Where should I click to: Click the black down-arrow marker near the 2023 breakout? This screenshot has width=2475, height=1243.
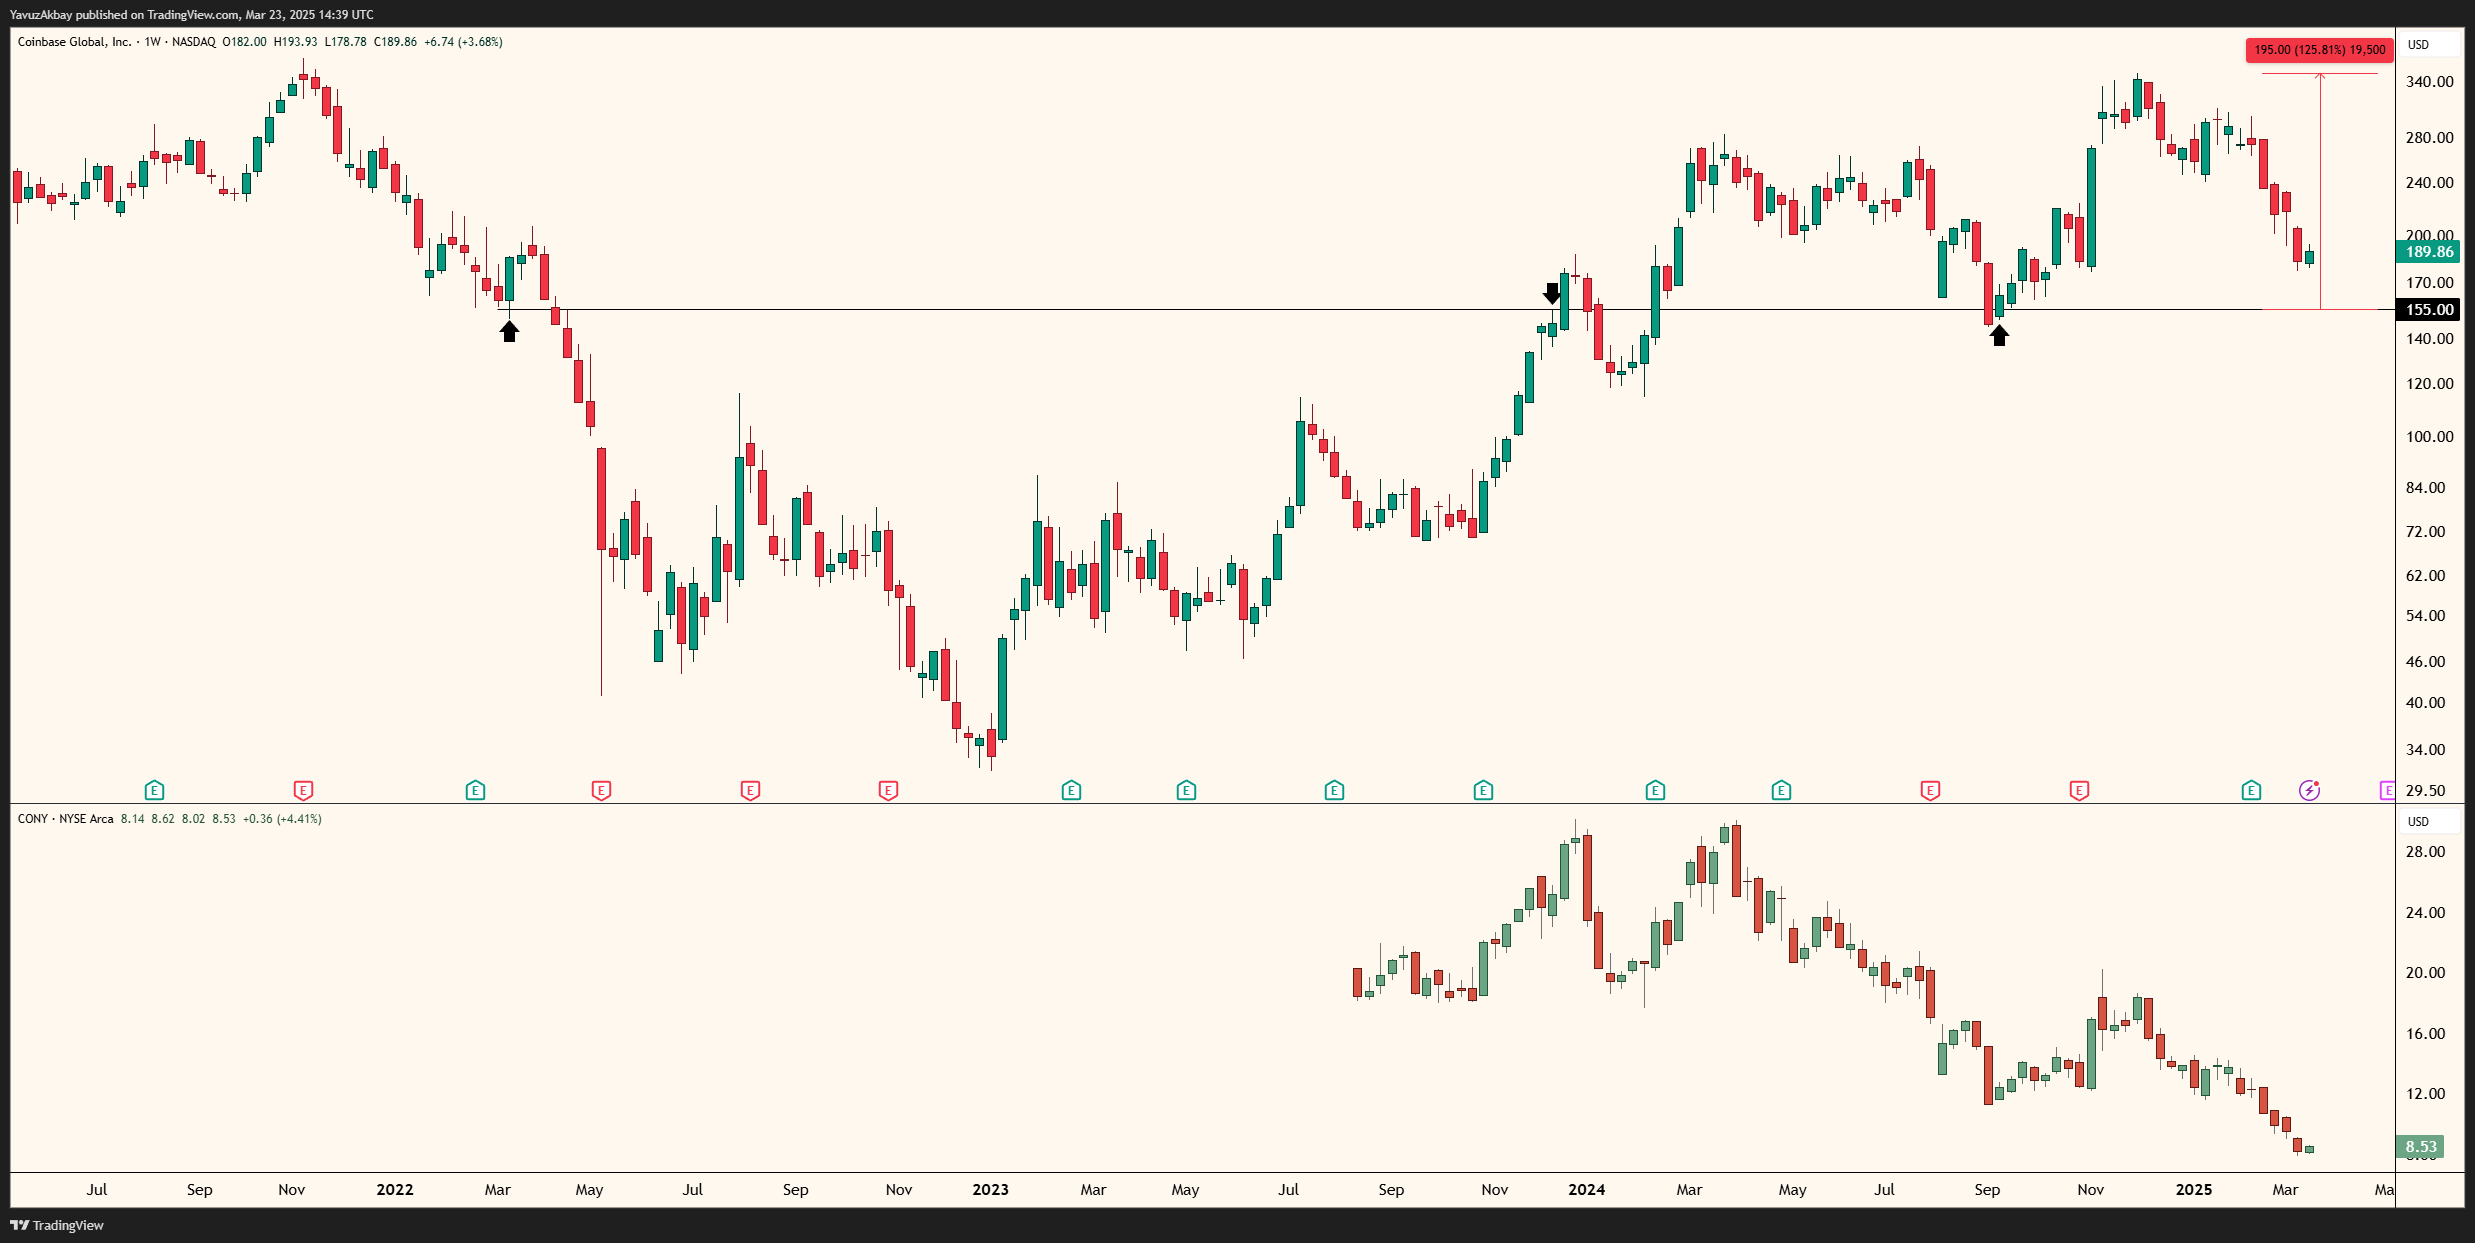pyautogui.click(x=1551, y=292)
